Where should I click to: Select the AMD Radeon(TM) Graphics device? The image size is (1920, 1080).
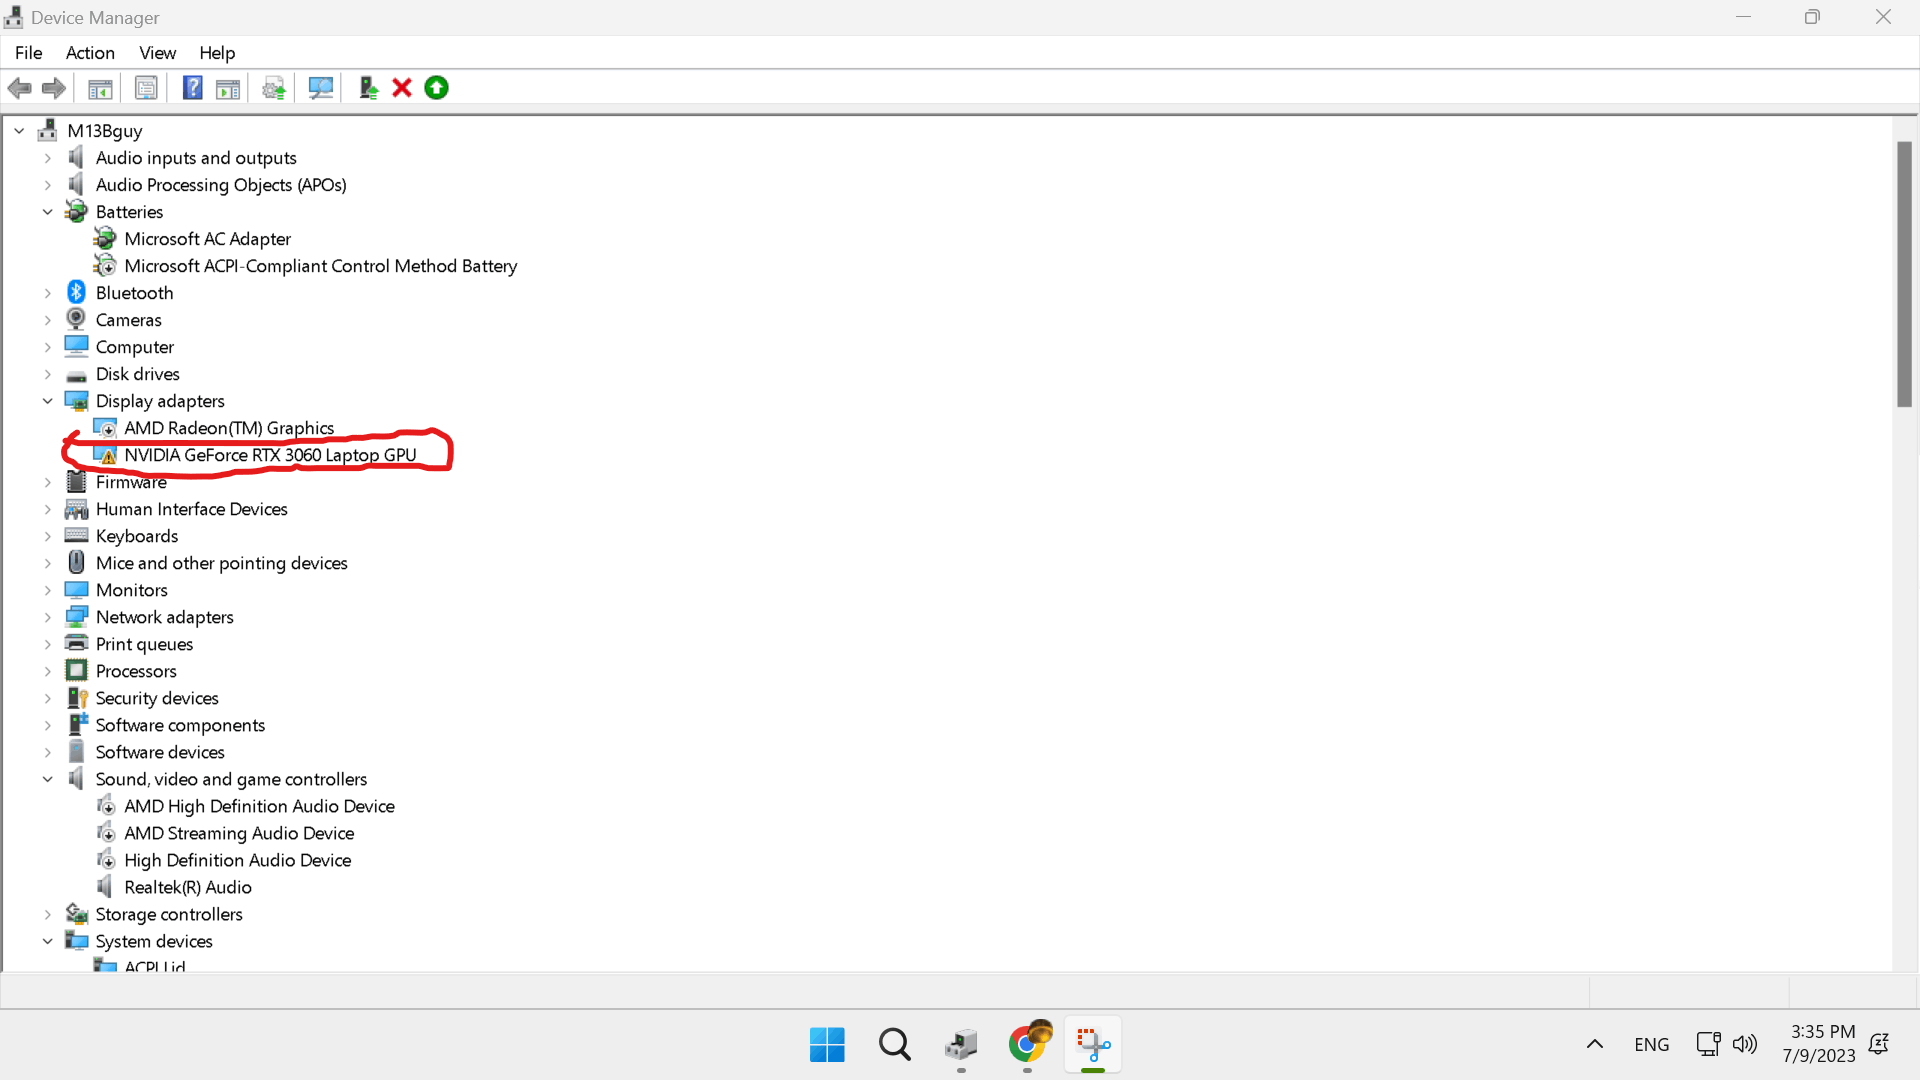click(229, 427)
